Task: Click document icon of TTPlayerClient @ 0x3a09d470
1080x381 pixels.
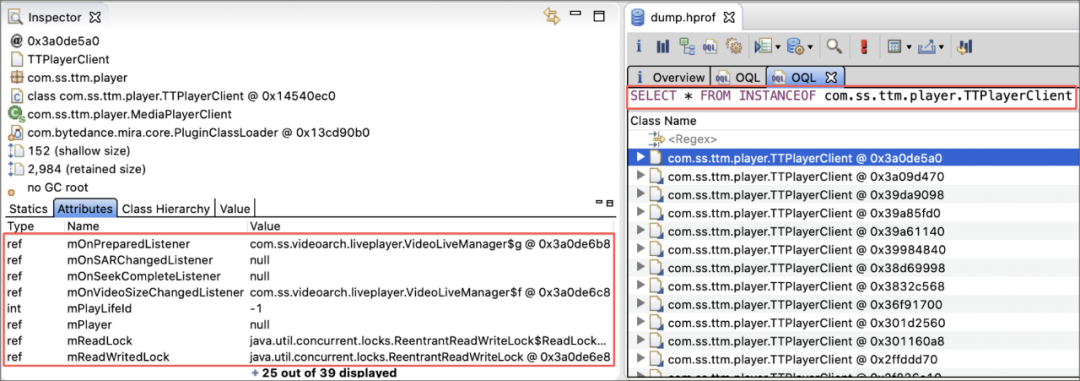Action: tap(656, 176)
